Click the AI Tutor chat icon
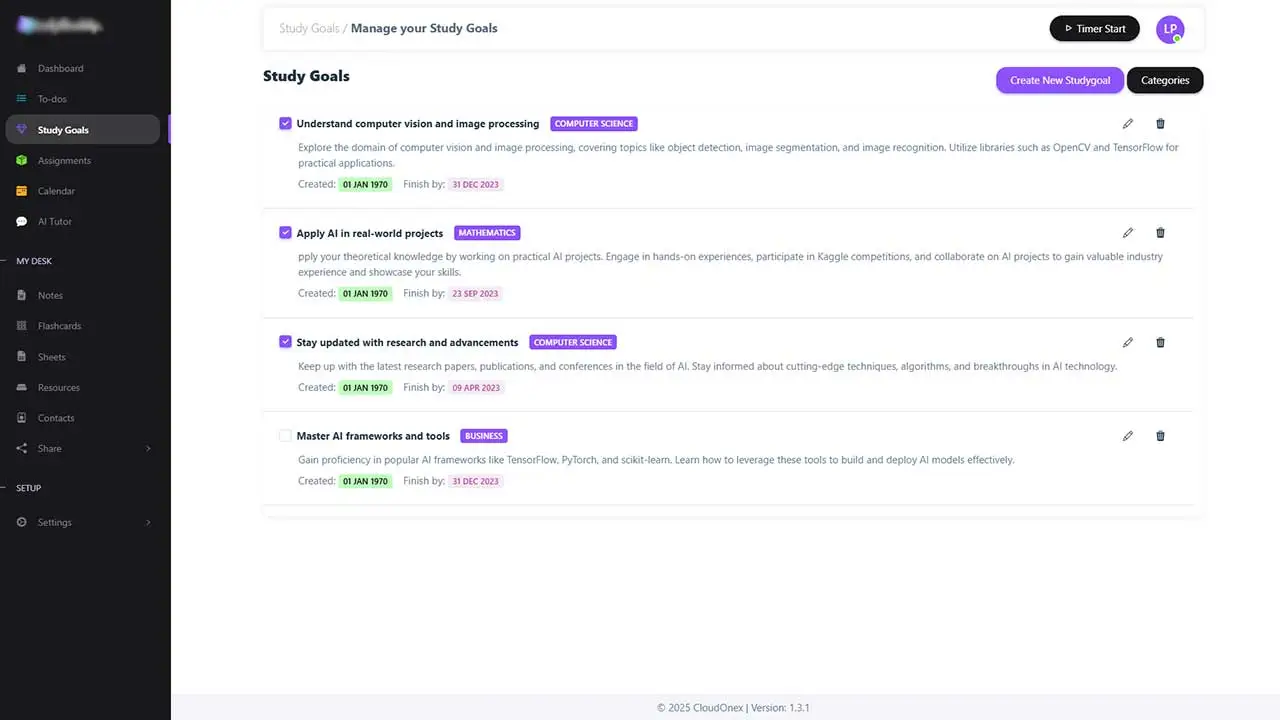Image resolution: width=1280 pixels, height=720 pixels. click(22, 222)
